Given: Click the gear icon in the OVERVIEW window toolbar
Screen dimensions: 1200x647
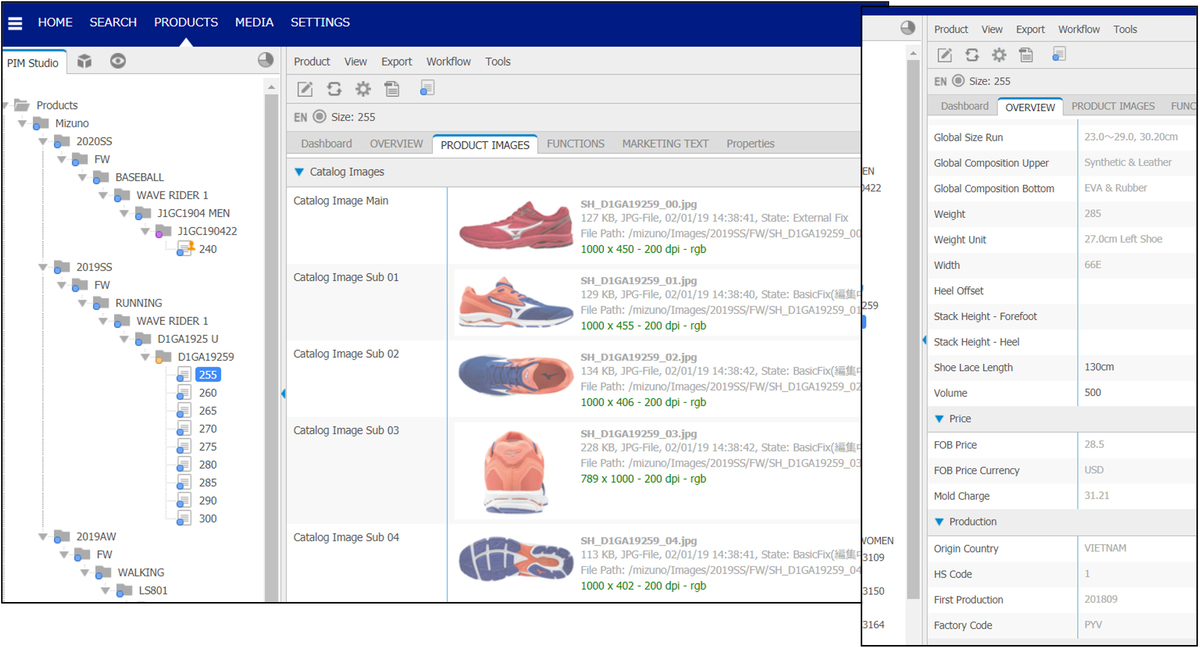Looking at the screenshot, I should pyautogui.click(x=999, y=55).
